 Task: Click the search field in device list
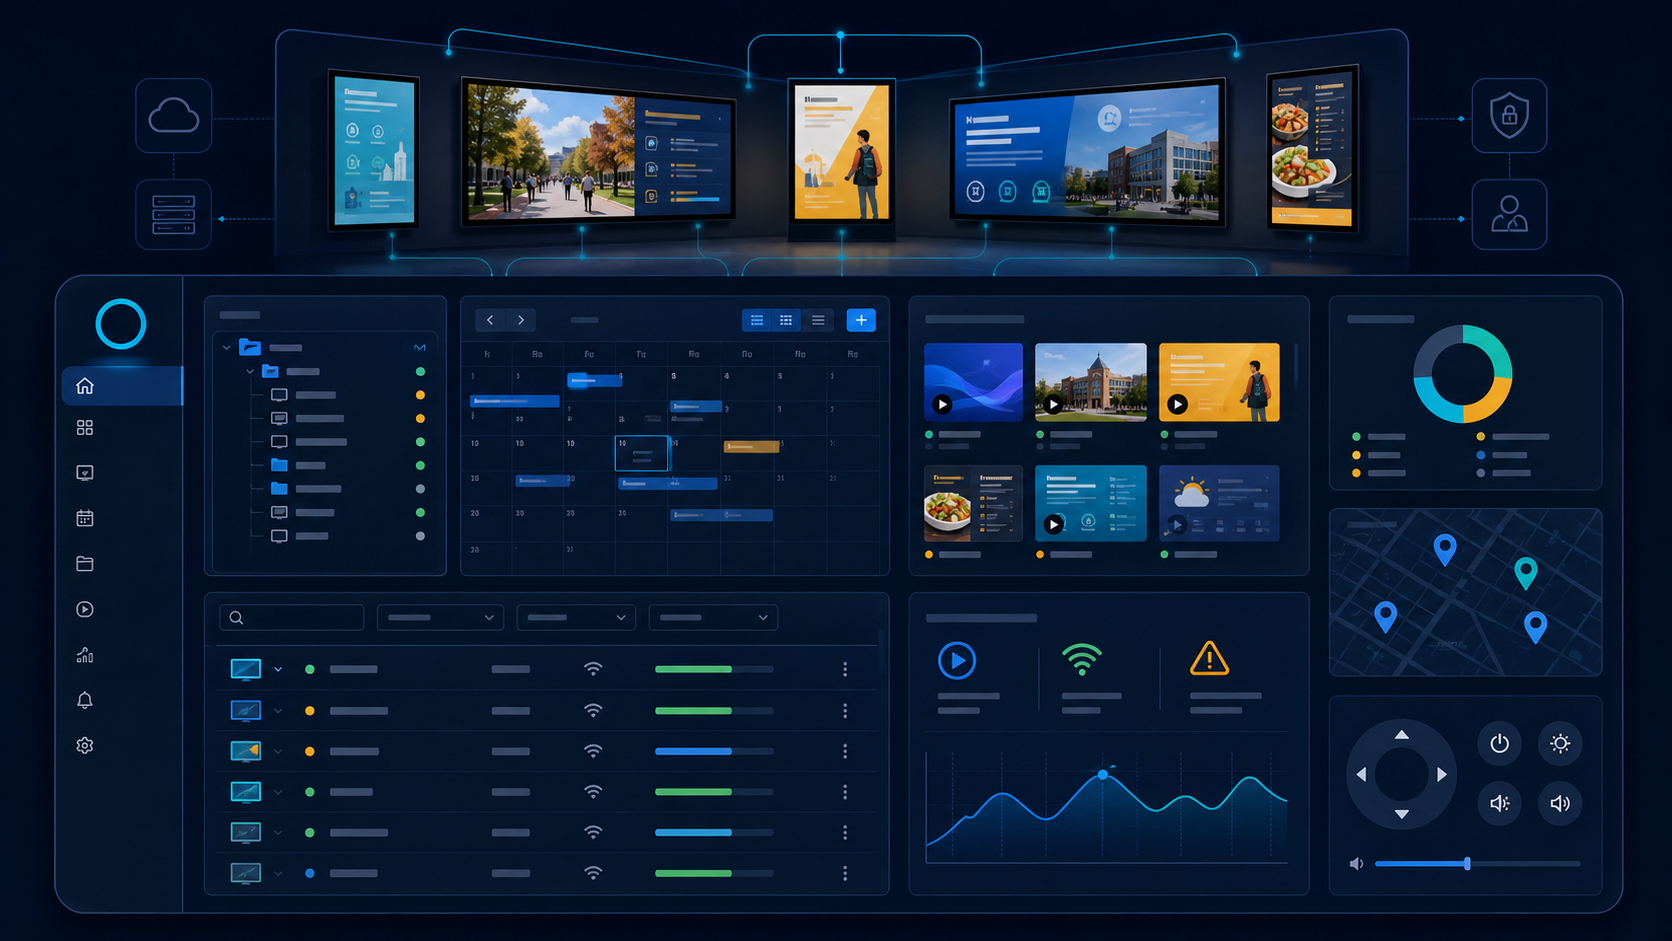pyautogui.click(x=292, y=617)
